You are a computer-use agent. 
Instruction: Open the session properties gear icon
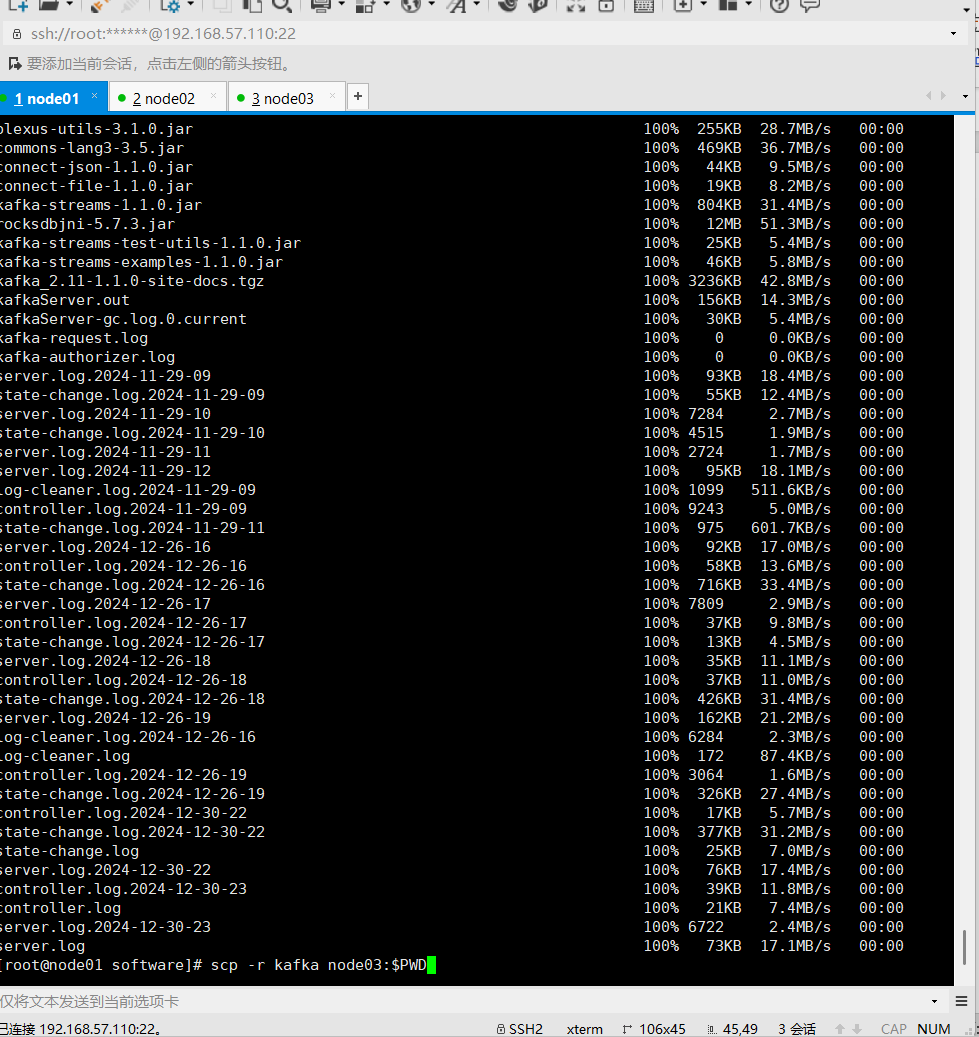coord(171,5)
